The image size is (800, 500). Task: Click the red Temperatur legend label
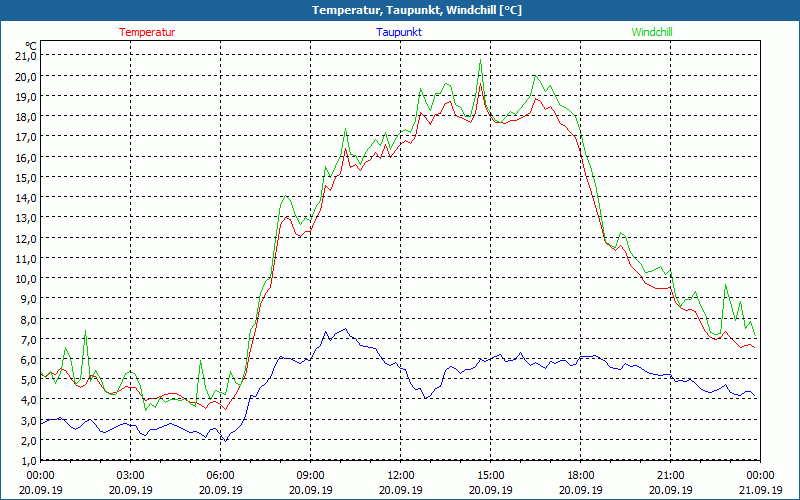click(147, 32)
